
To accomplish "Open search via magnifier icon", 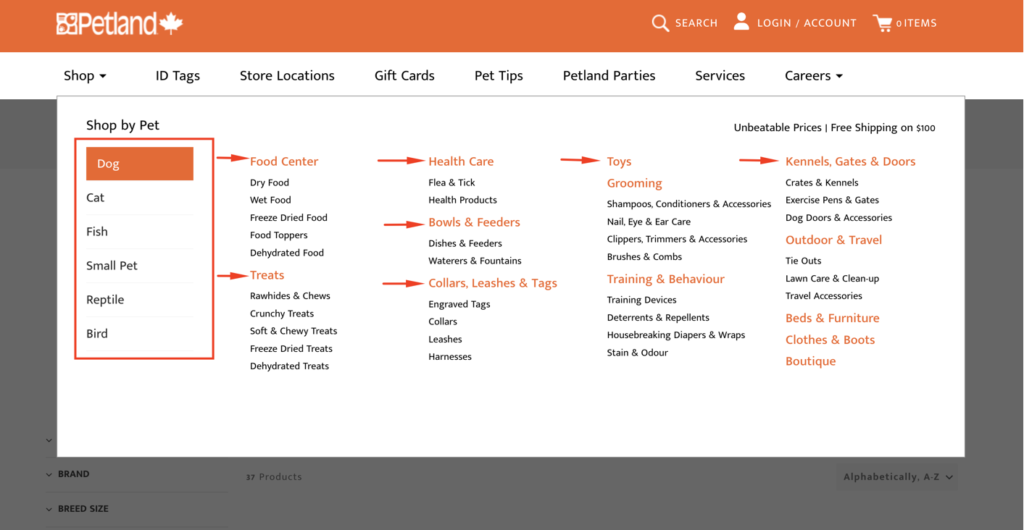I will coord(660,23).
